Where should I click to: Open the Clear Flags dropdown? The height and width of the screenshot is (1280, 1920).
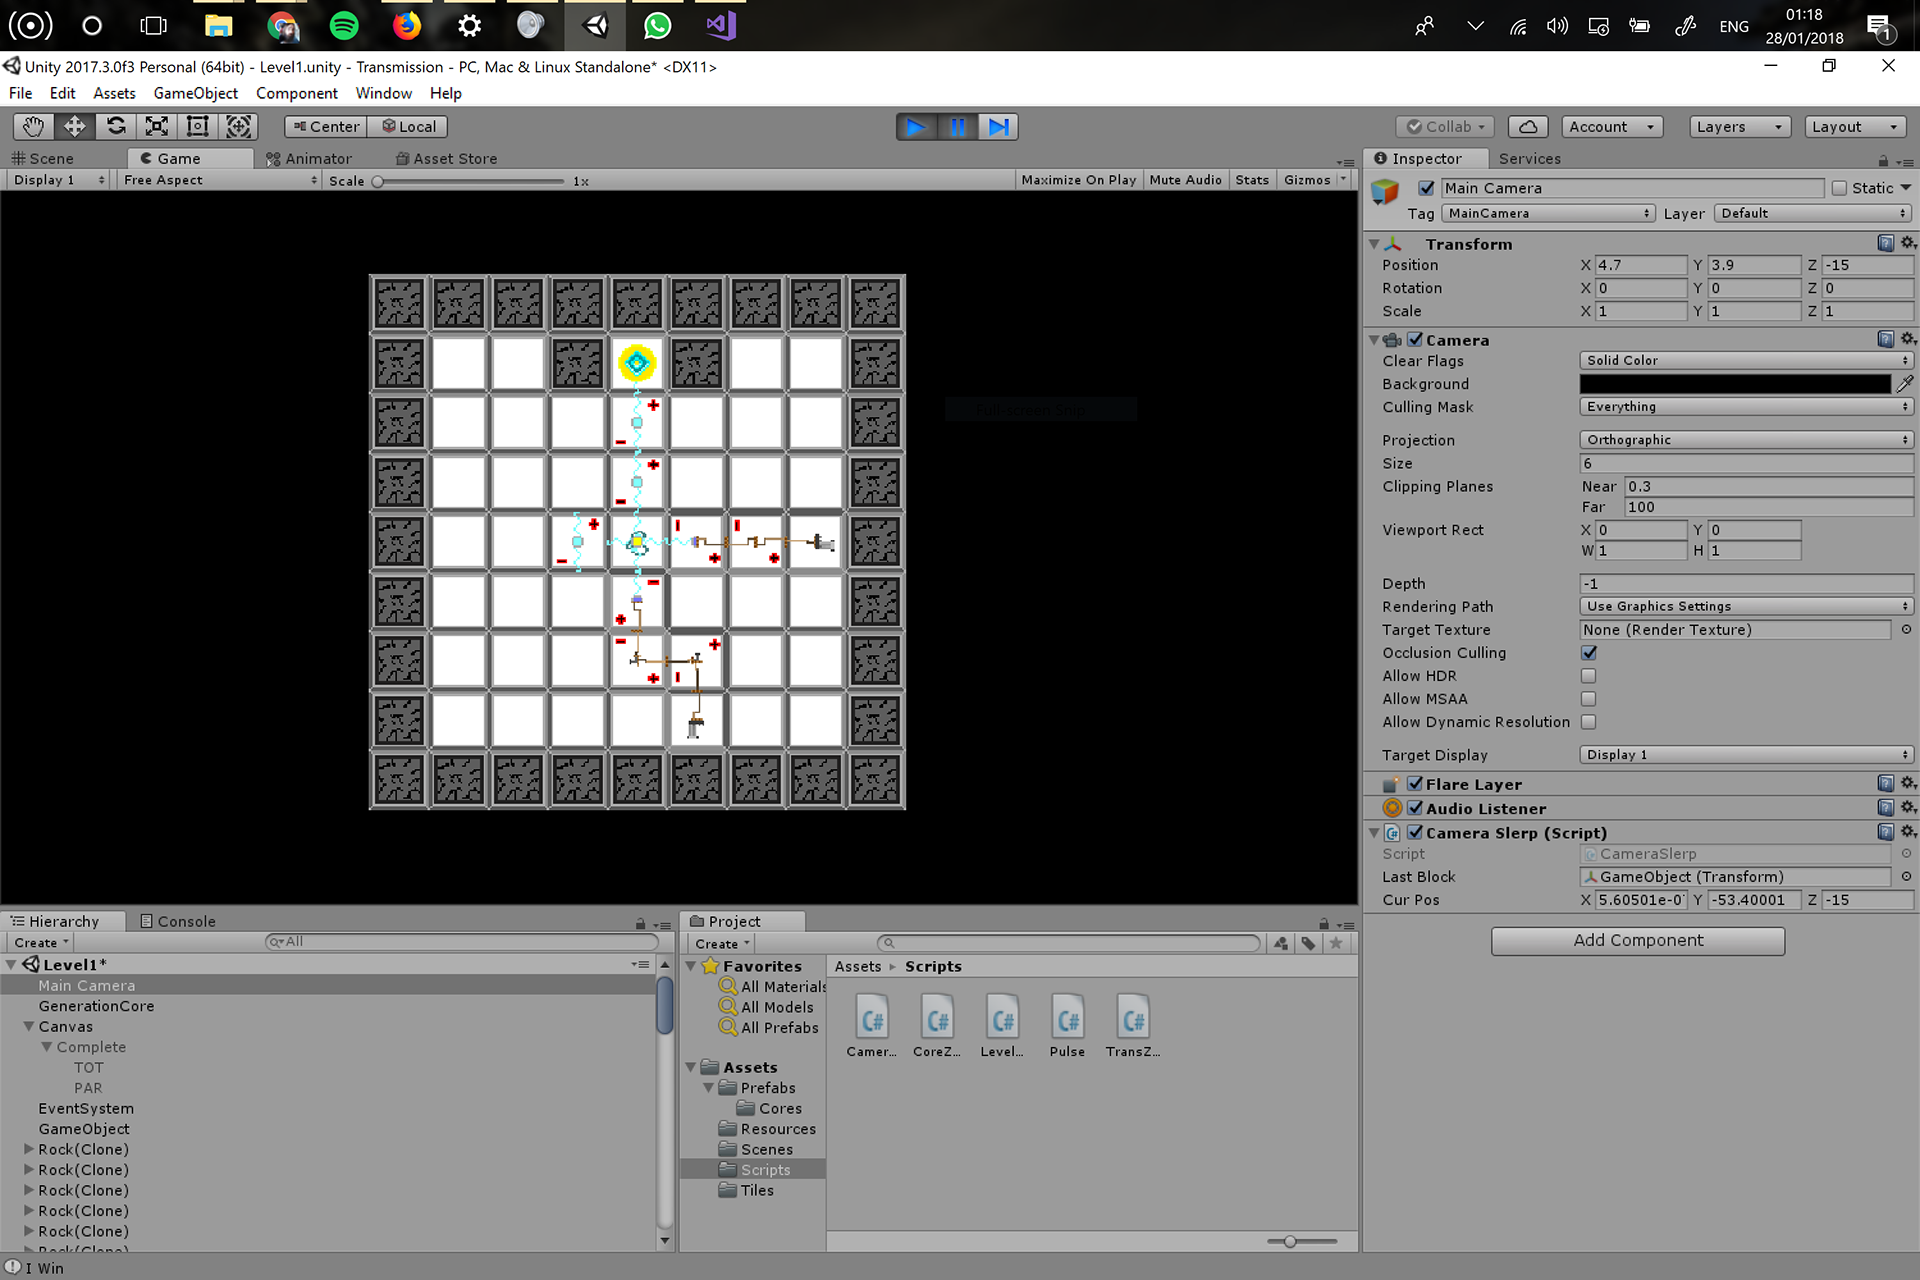pyautogui.click(x=1745, y=361)
